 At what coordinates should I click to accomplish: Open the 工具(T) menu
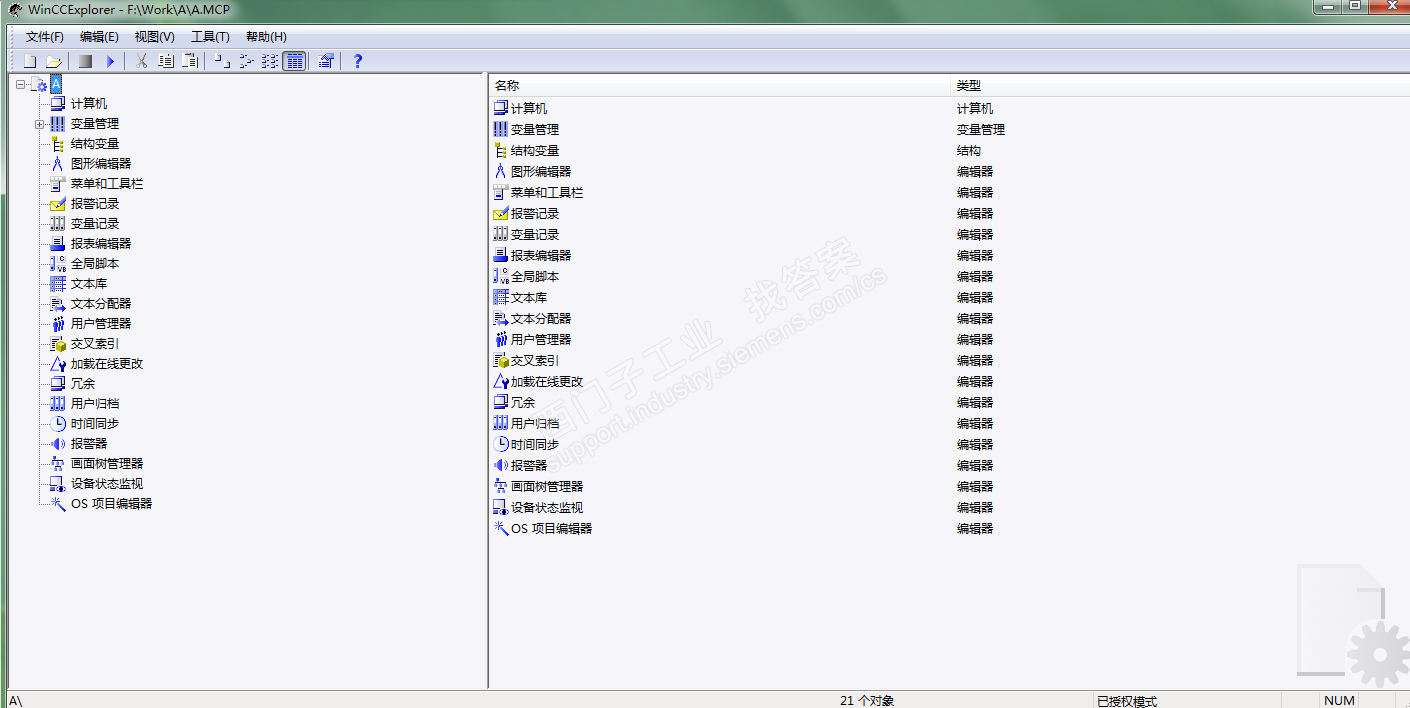pyautogui.click(x=210, y=36)
